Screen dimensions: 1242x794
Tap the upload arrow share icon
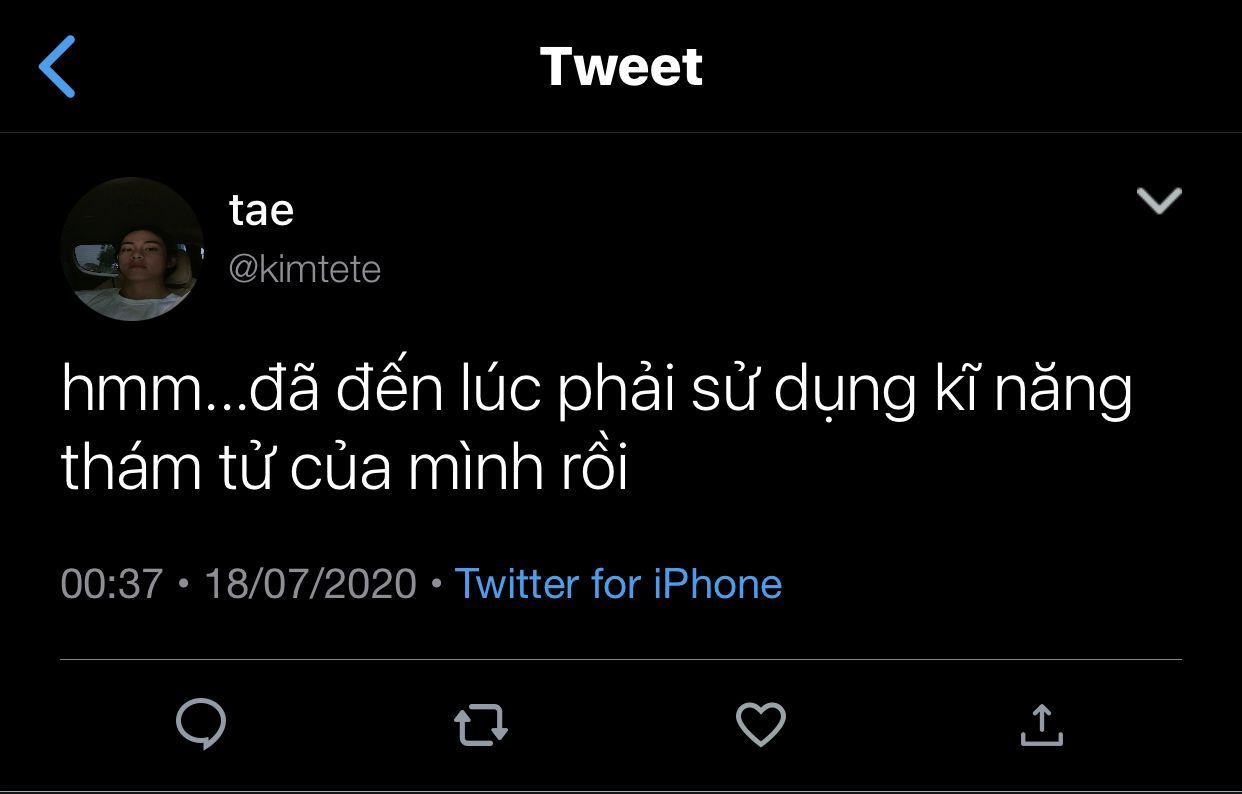1040,724
